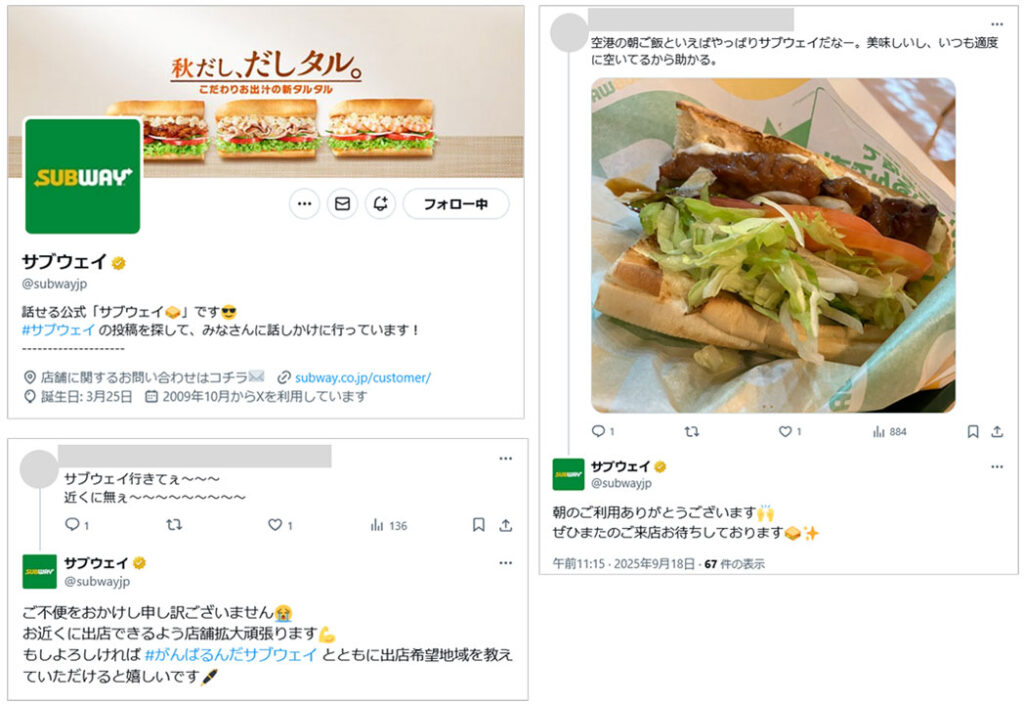Open more menu on Subway's apology reply
This screenshot has height=704, width=1024.
pyautogui.click(x=505, y=563)
